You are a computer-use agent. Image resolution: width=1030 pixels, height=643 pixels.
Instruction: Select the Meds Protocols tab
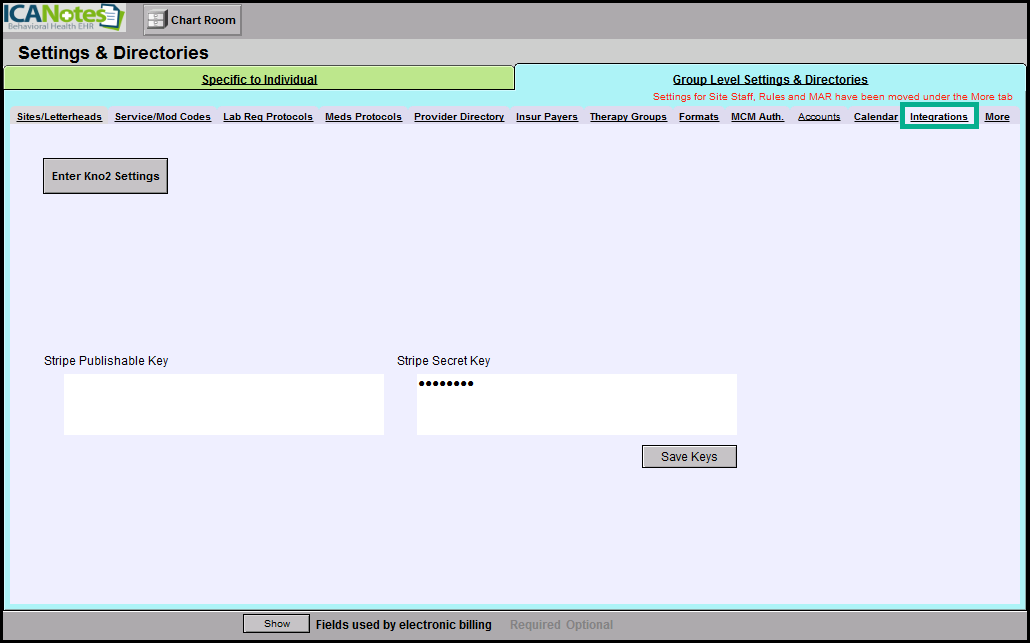[363, 117]
